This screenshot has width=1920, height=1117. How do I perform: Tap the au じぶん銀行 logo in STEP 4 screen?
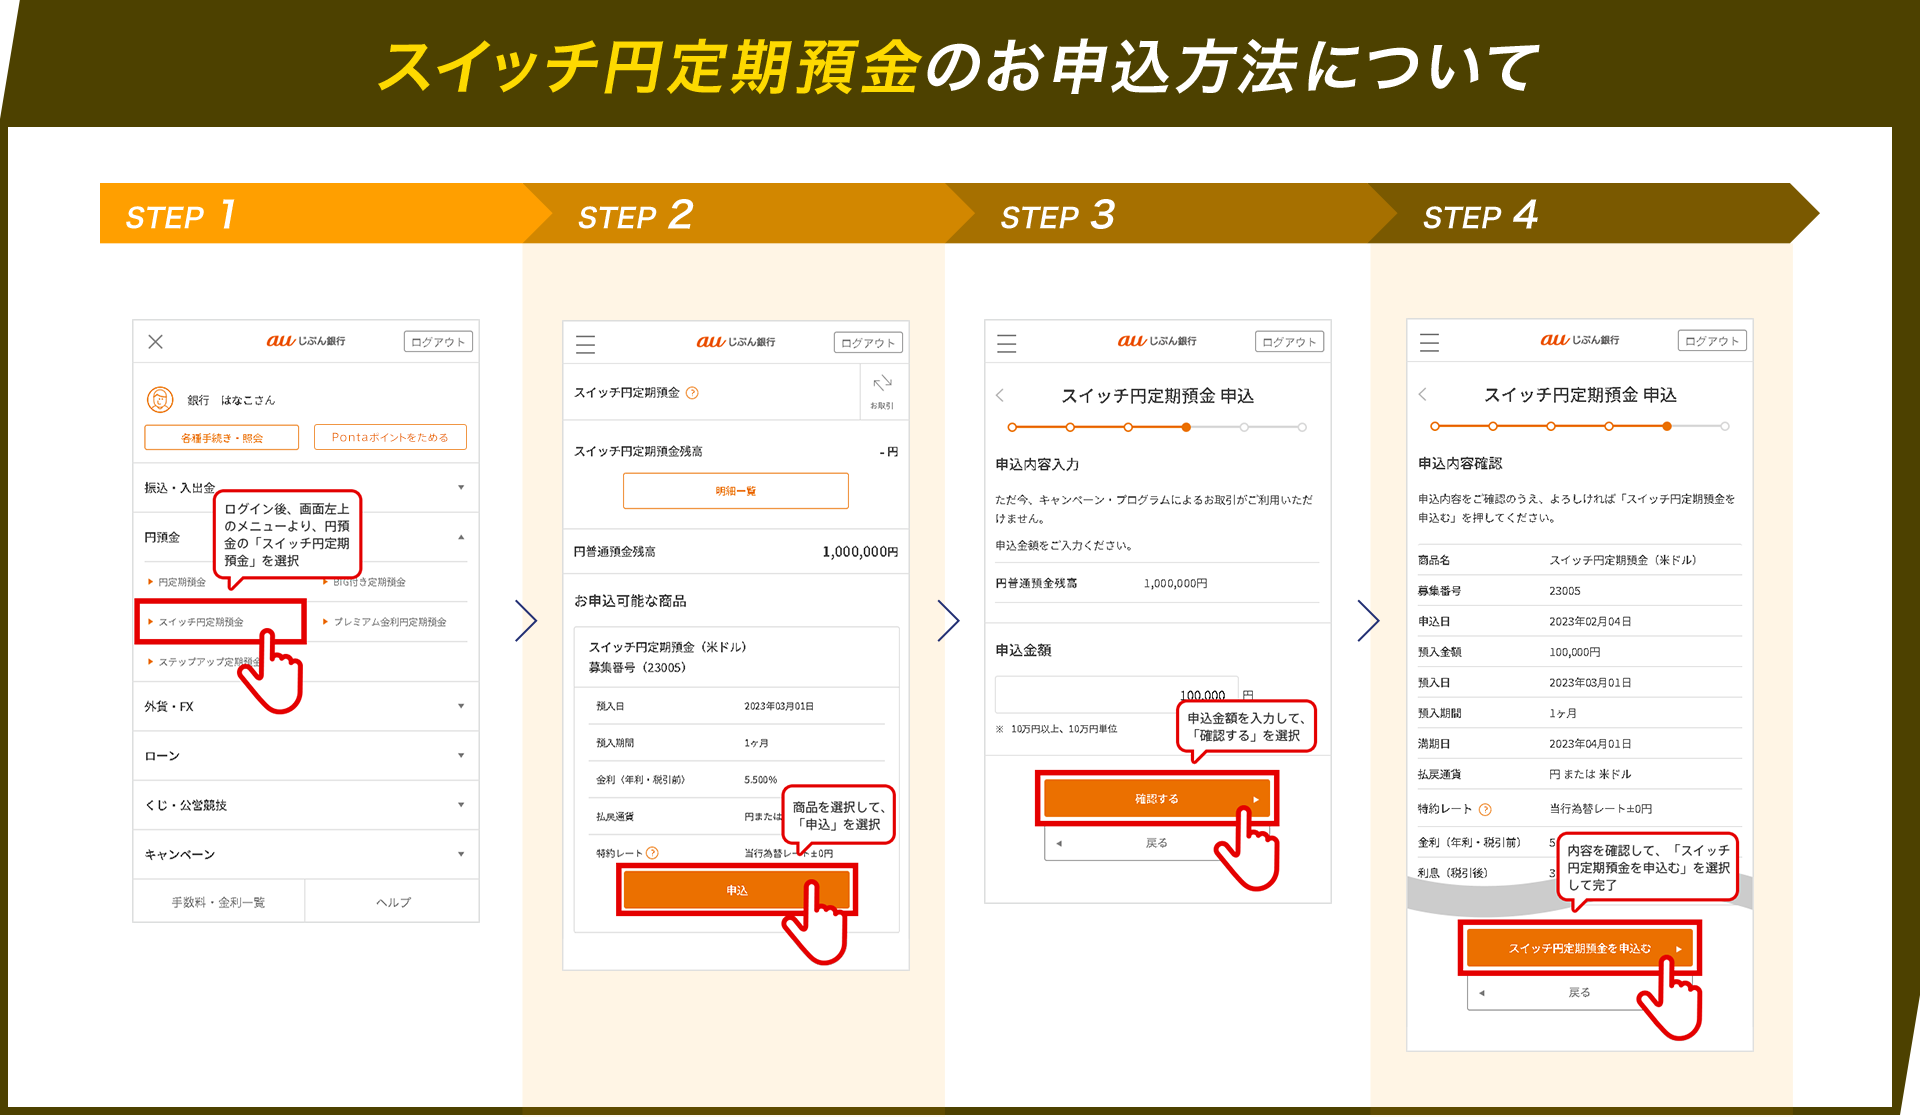pyautogui.click(x=1580, y=340)
